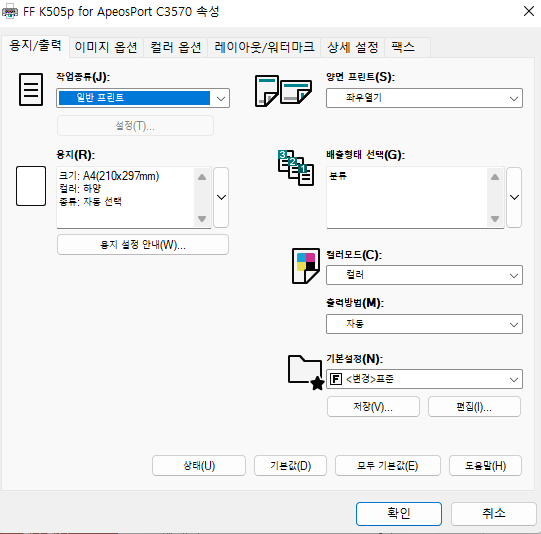
Task: Open the 컬러모드 dropdown showing 컬러
Action: click(424, 275)
